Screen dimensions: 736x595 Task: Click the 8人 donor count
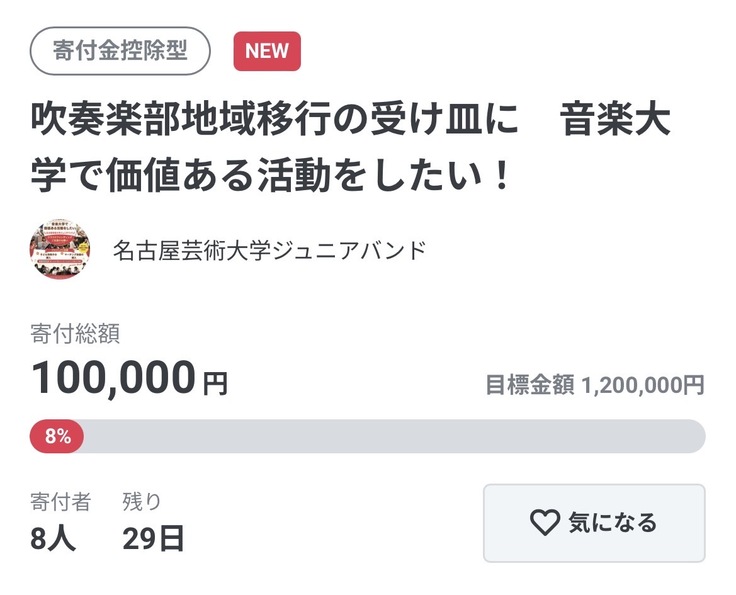[x=53, y=538]
